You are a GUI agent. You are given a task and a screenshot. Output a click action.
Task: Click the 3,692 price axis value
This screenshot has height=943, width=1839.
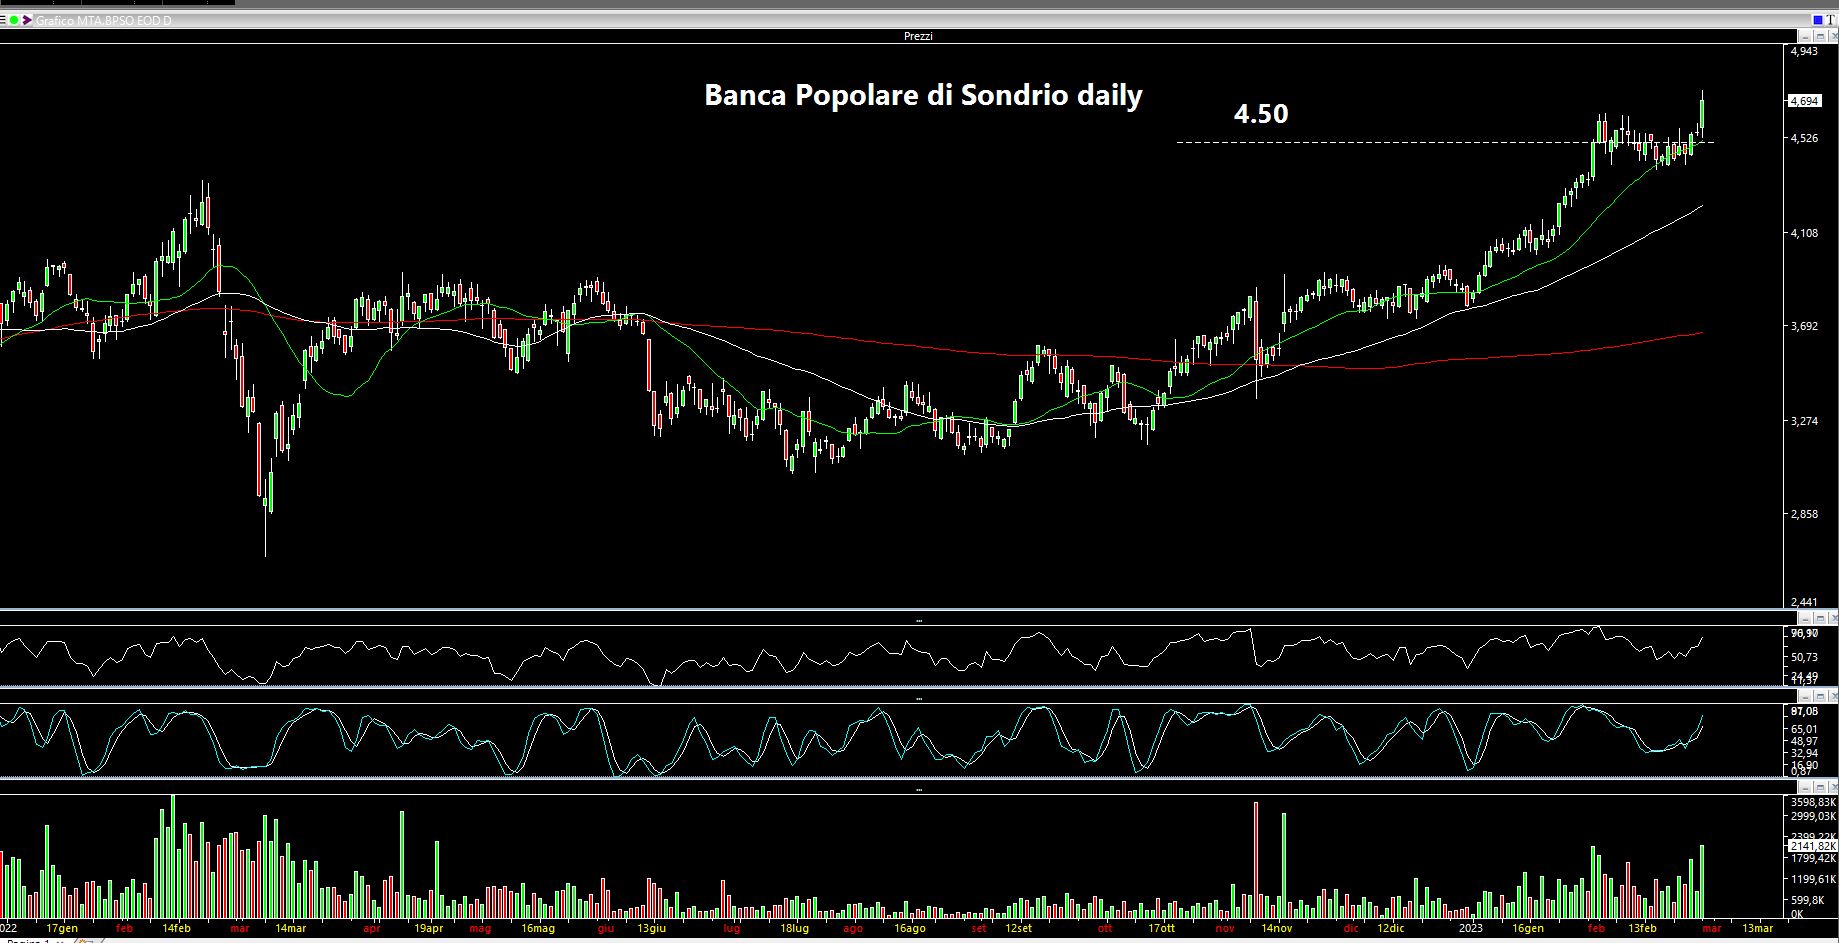tap(1804, 326)
